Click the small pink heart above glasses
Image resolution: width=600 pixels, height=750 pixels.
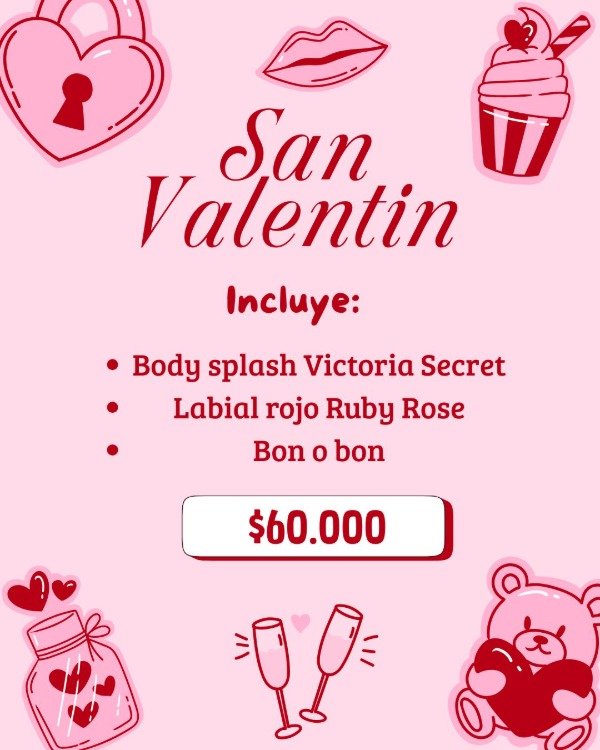[x=300, y=623]
